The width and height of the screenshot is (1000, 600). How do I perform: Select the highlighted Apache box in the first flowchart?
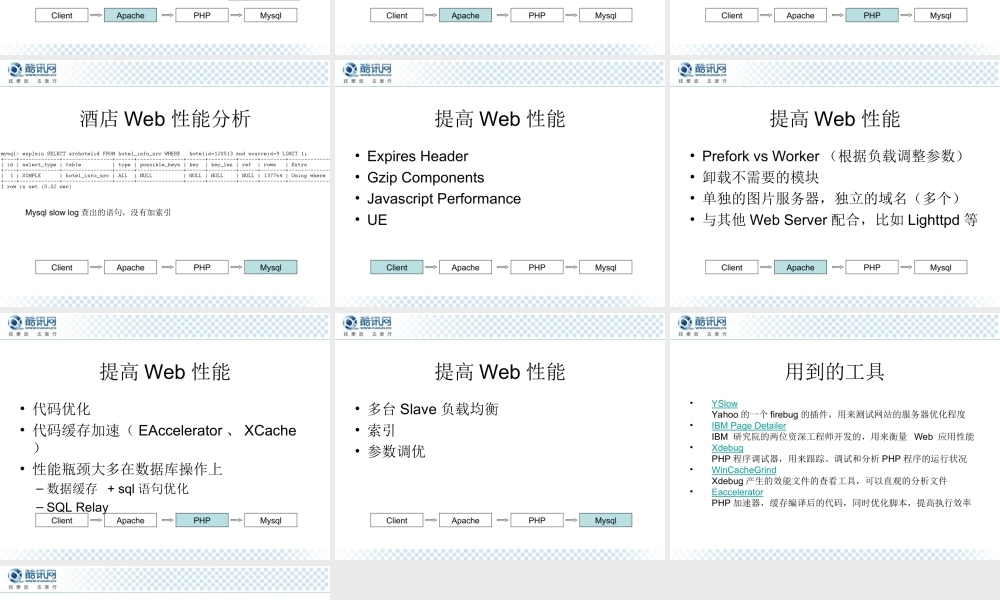(132, 15)
